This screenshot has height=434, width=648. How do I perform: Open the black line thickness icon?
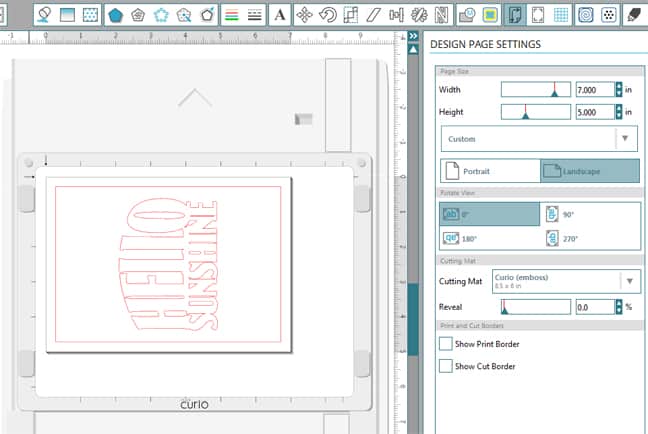tap(255, 15)
